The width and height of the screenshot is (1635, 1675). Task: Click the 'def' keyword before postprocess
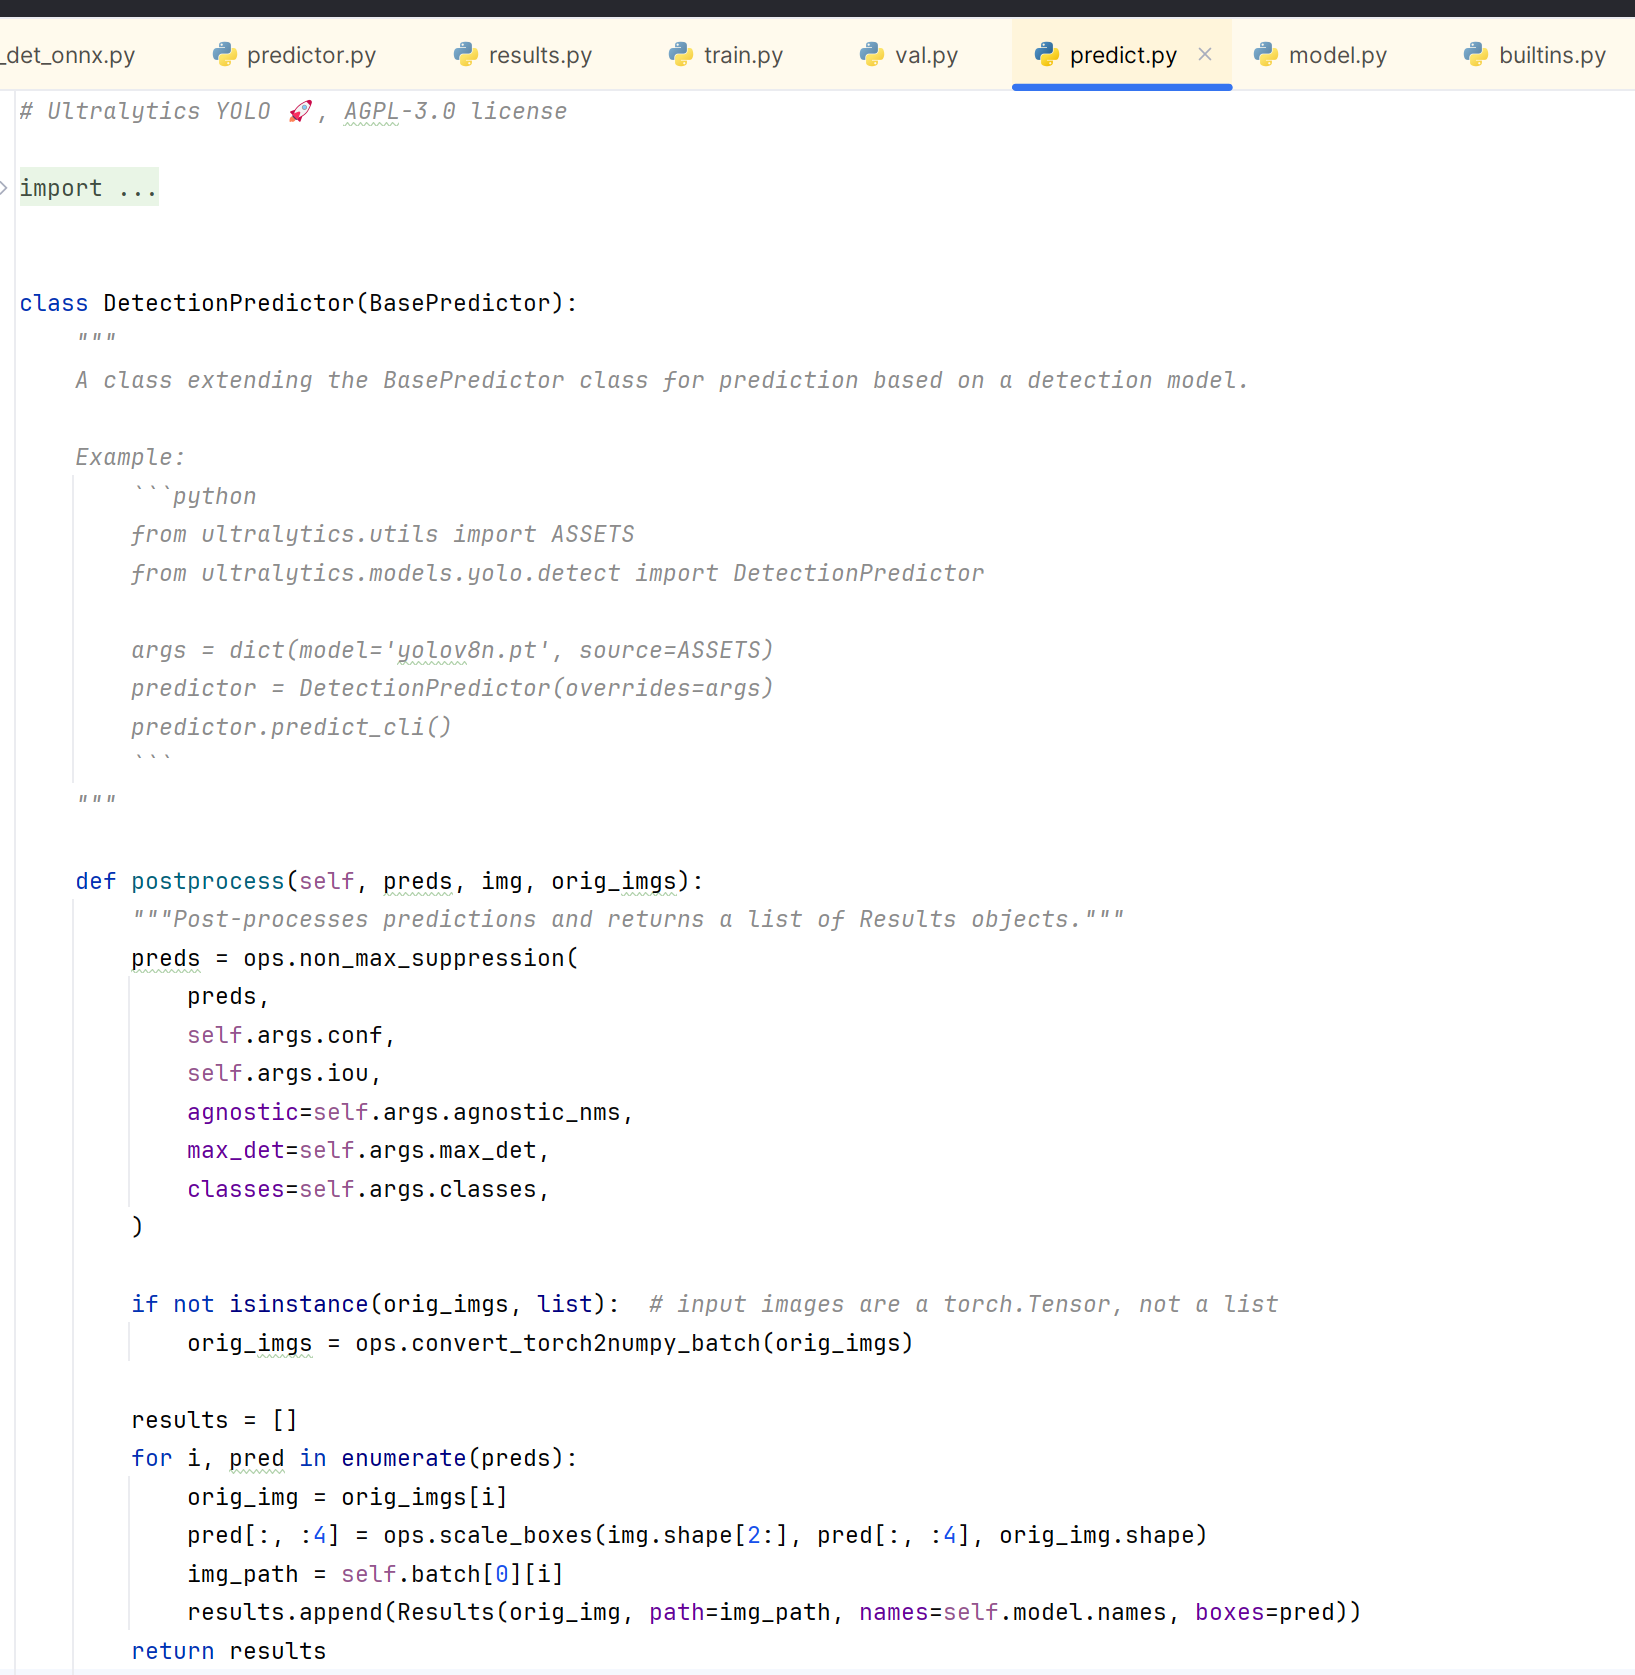pyautogui.click(x=96, y=881)
